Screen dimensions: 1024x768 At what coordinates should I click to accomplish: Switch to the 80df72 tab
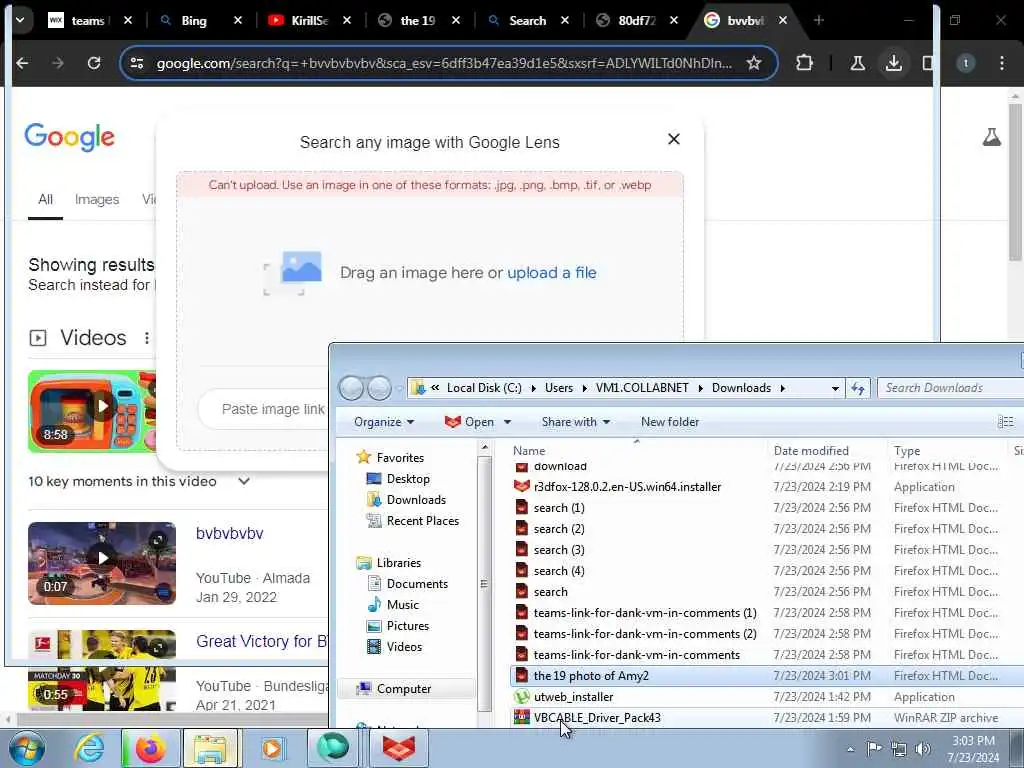(636, 20)
